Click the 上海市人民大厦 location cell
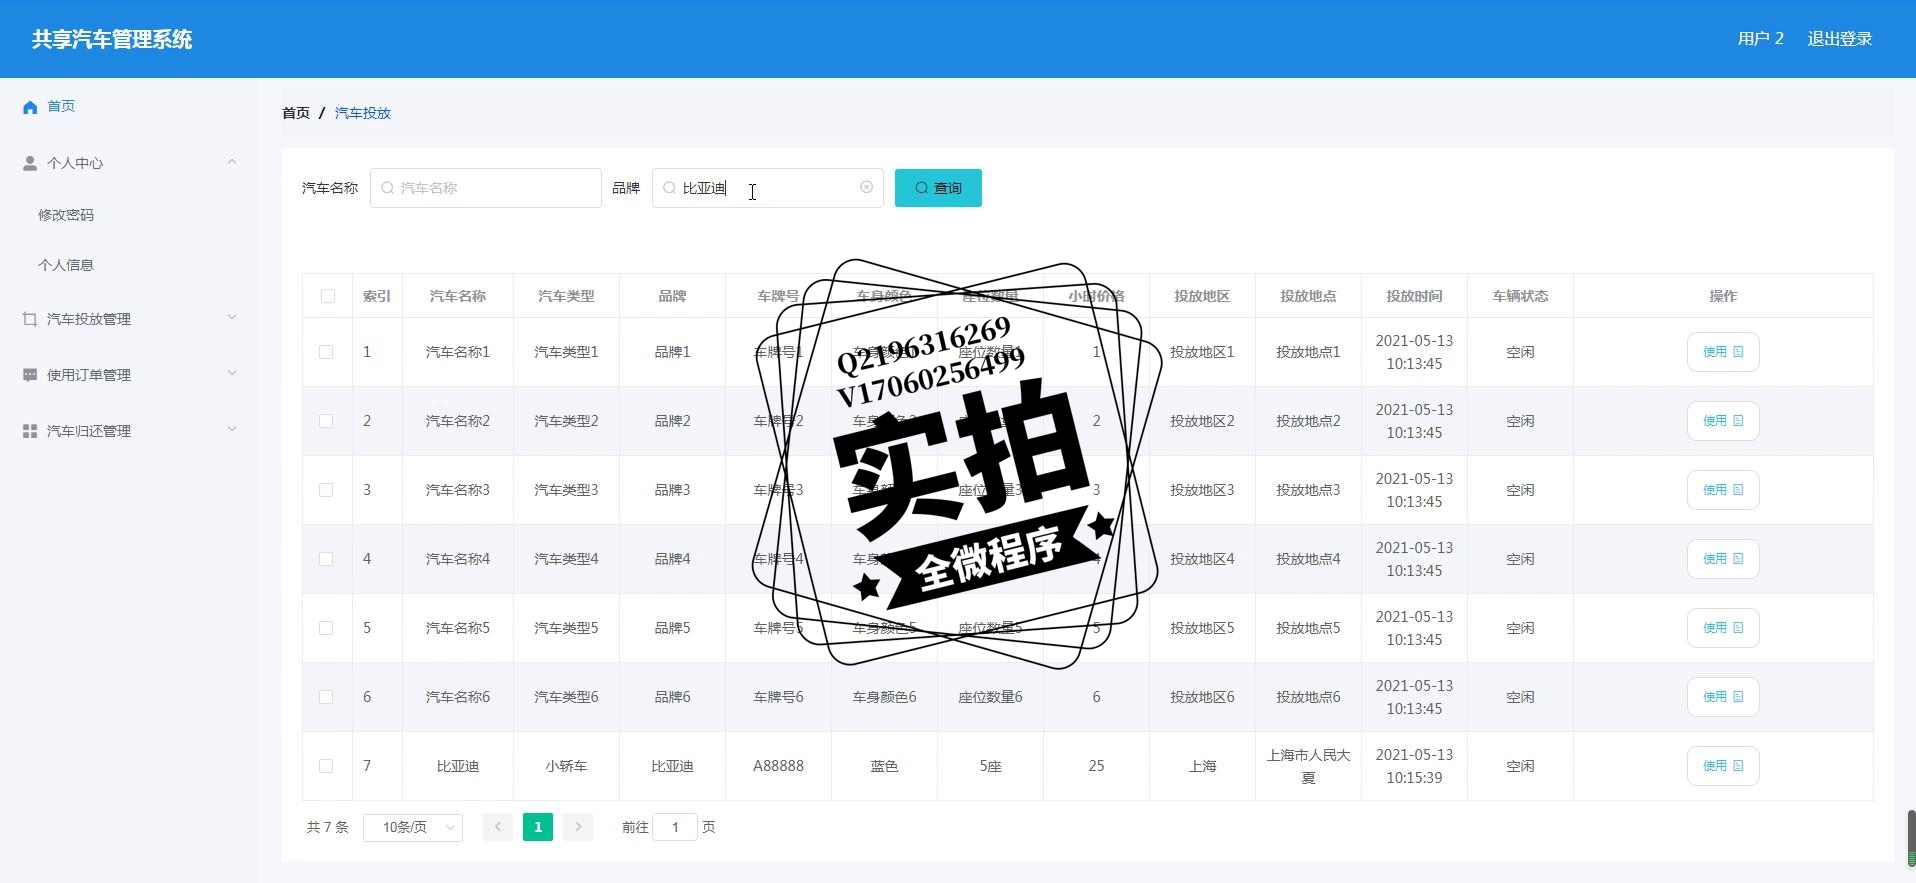Viewport: 1916px width, 883px height. pyautogui.click(x=1308, y=766)
